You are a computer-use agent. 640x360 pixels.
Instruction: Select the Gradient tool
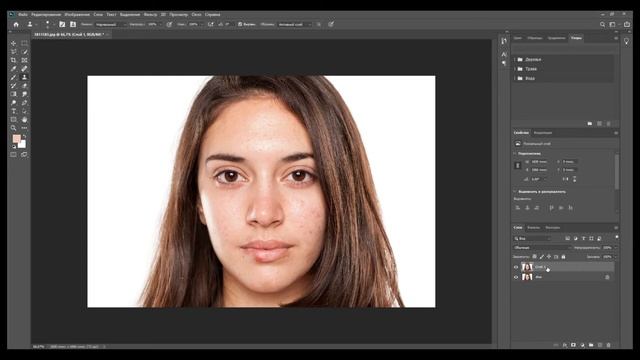(13, 94)
